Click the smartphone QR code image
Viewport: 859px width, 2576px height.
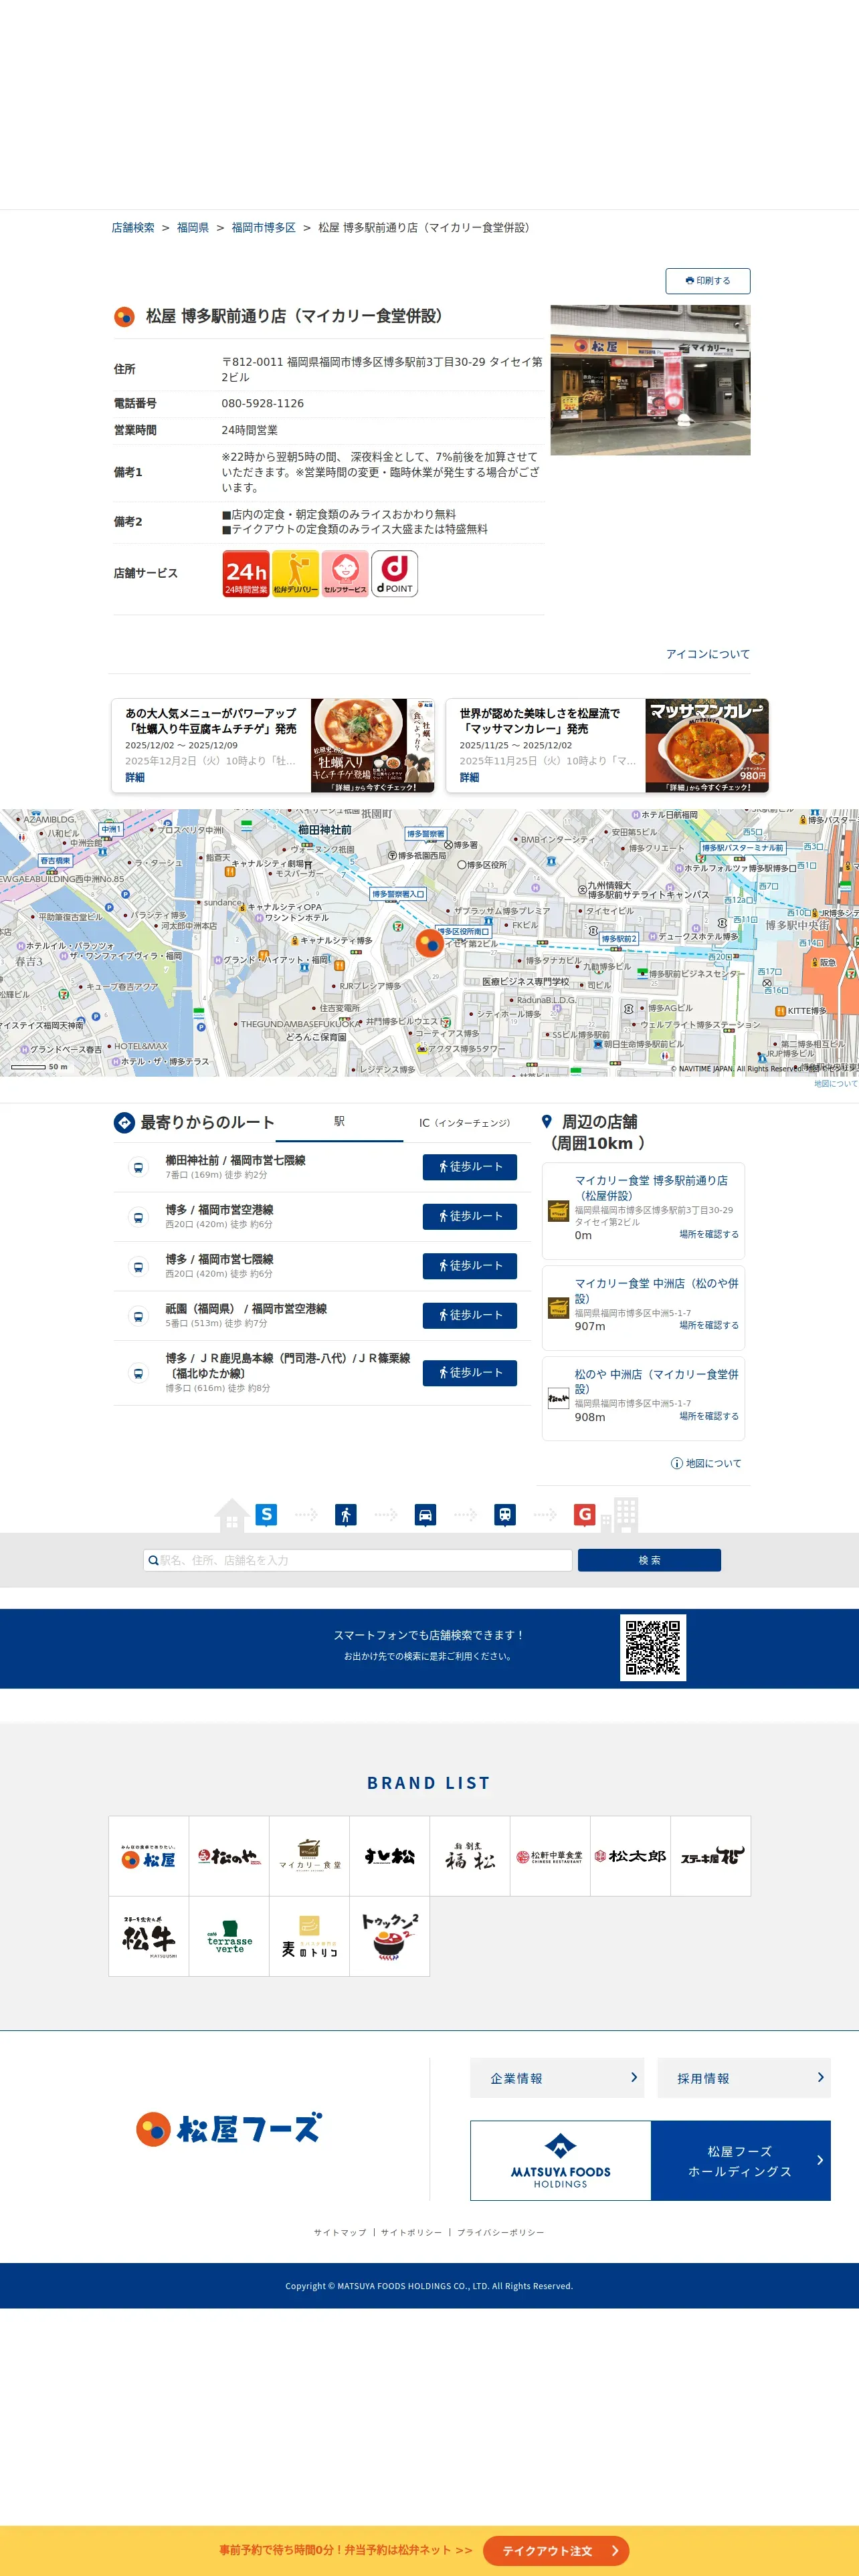click(x=653, y=1648)
